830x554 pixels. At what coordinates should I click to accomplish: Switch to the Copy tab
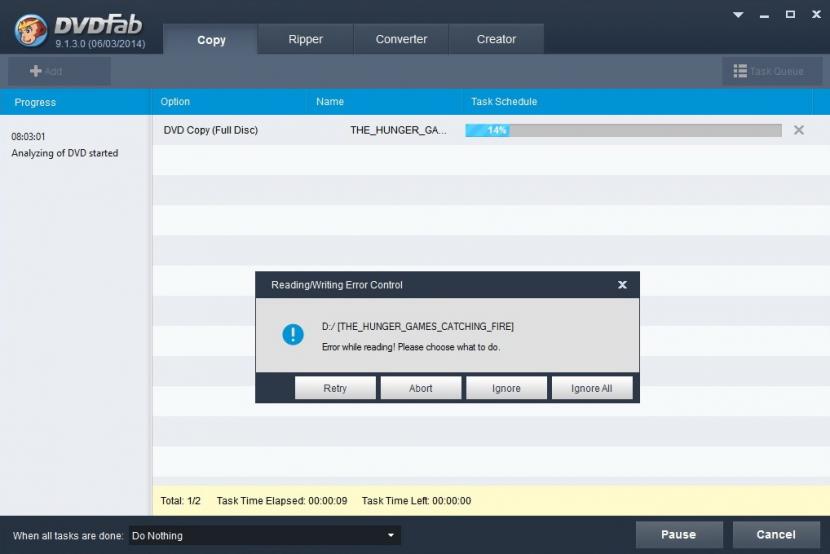211,39
